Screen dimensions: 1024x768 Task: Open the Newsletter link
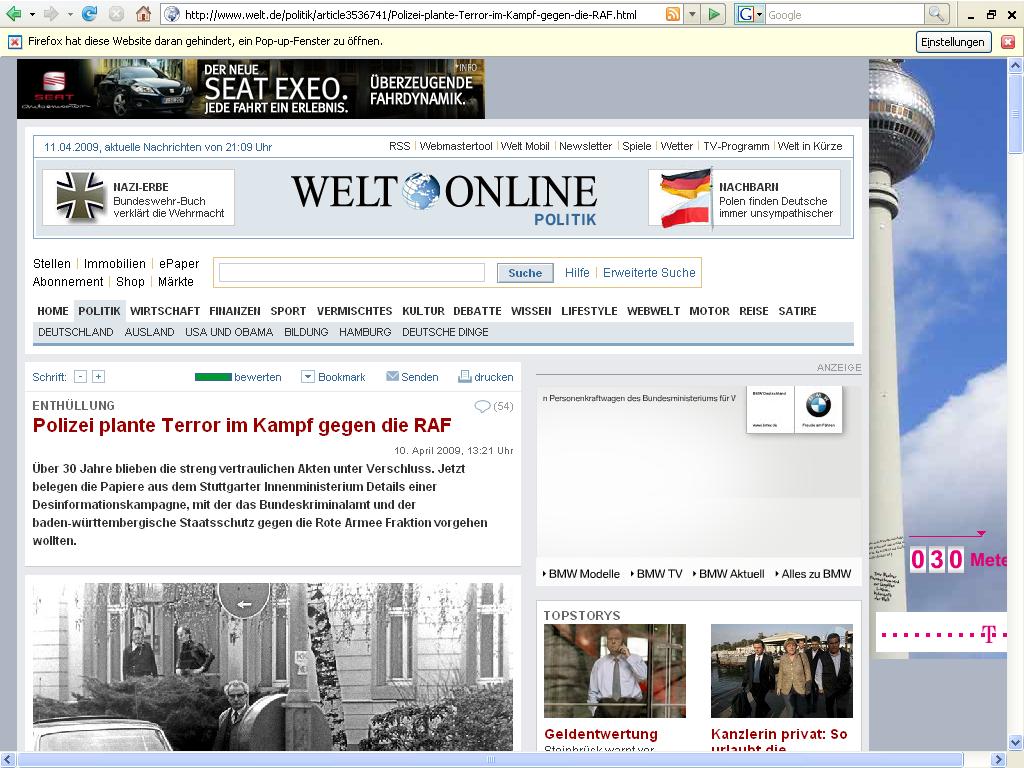click(x=585, y=146)
